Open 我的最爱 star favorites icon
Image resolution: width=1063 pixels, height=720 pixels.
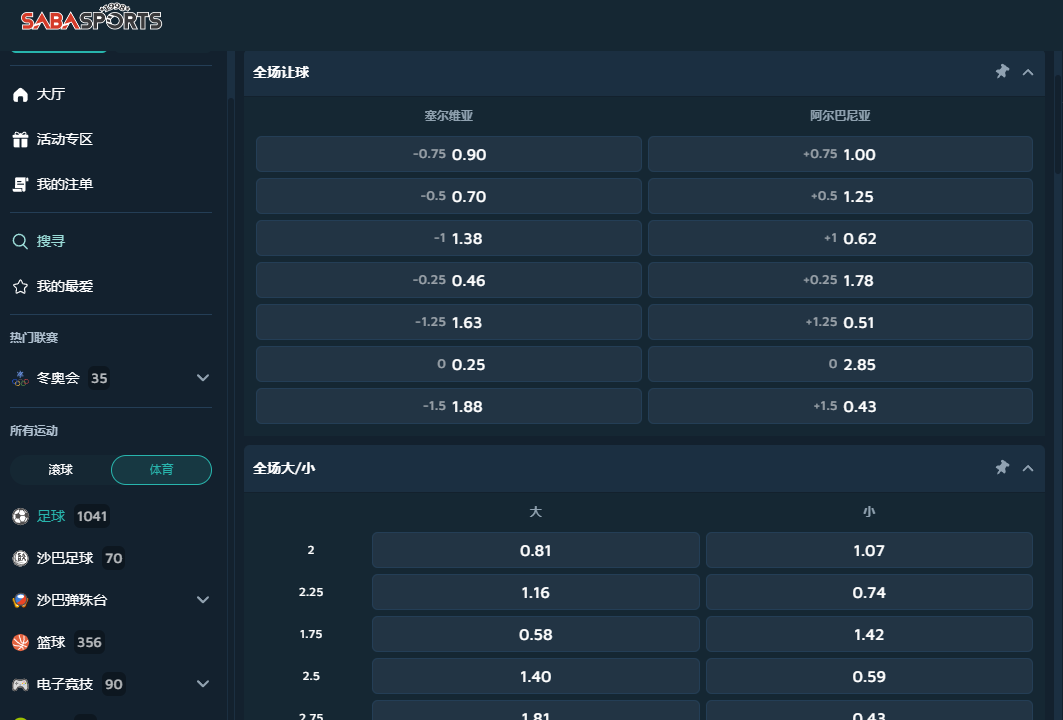tap(20, 287)
